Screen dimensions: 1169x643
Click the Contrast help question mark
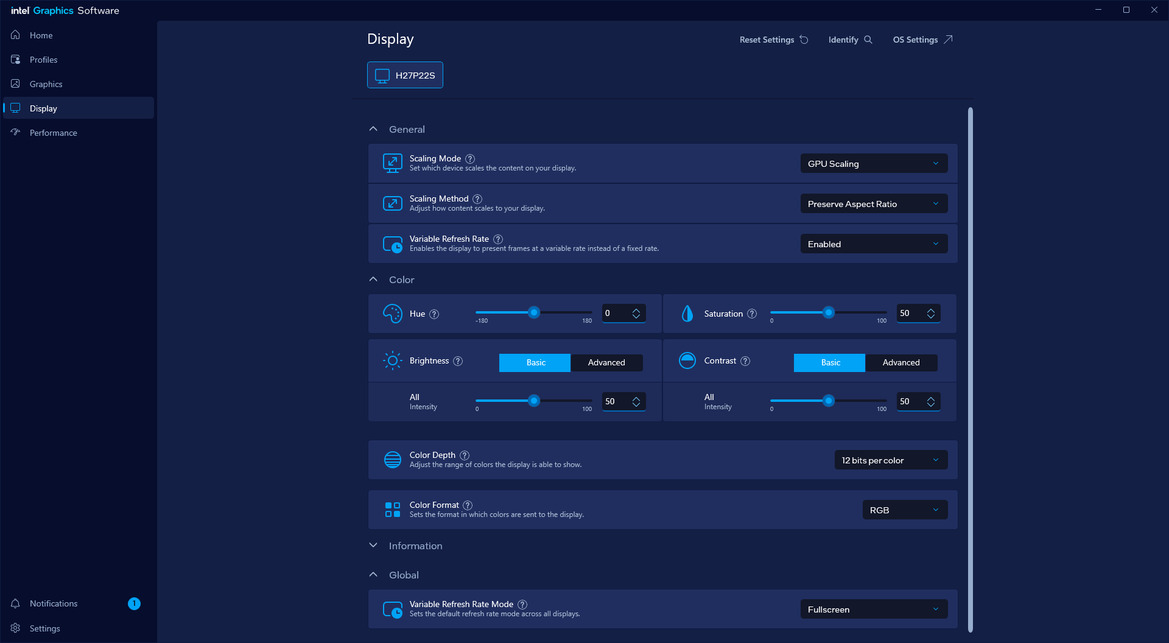(x=745, y=361)
